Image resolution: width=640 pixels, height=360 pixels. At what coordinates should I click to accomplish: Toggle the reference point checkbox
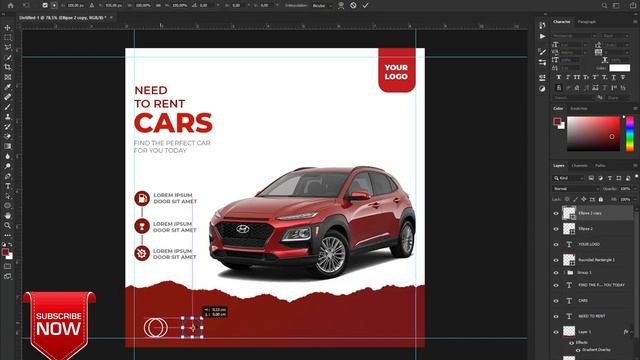(x=45, y=5)
